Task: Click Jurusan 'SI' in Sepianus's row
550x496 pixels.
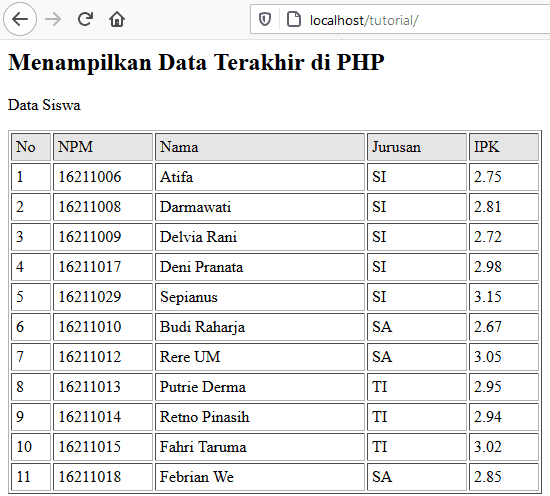Action: (417, 297)
